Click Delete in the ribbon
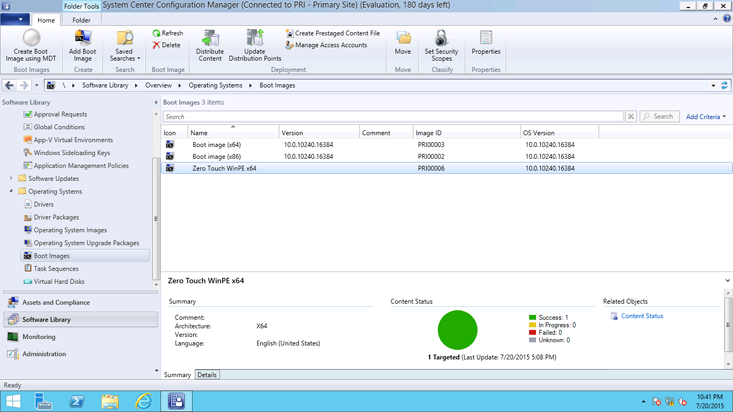This screenshot has width=733, height=412. (x=167, y=45)
